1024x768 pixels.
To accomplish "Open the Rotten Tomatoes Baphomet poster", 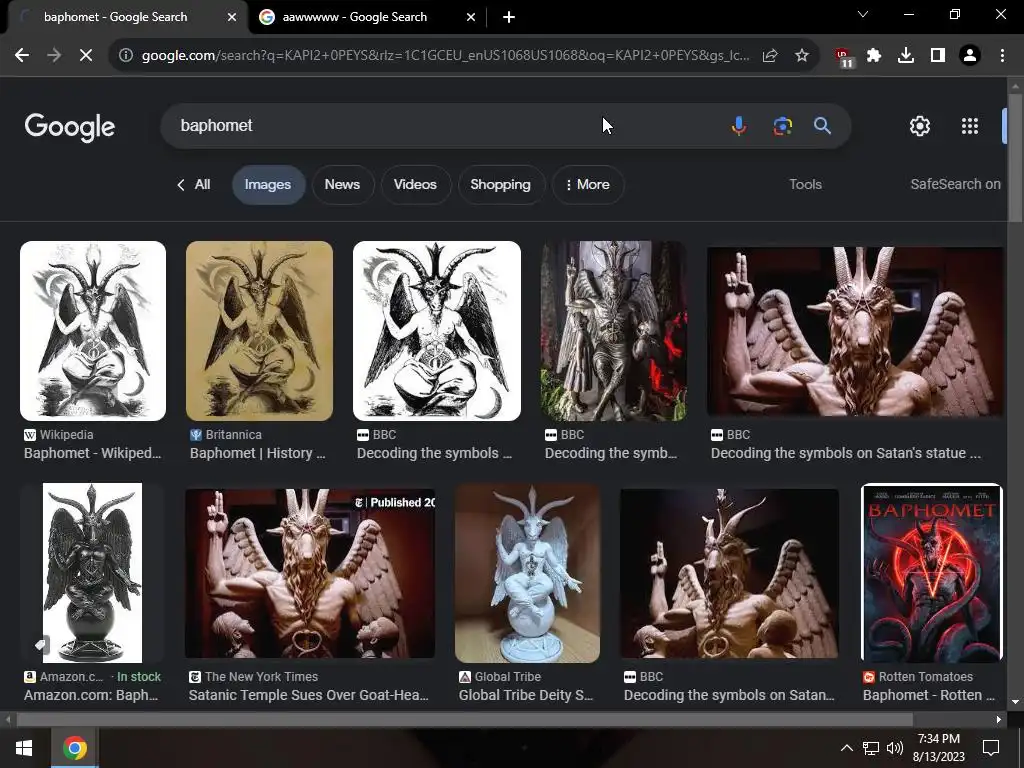I will (x=932, y=573).
